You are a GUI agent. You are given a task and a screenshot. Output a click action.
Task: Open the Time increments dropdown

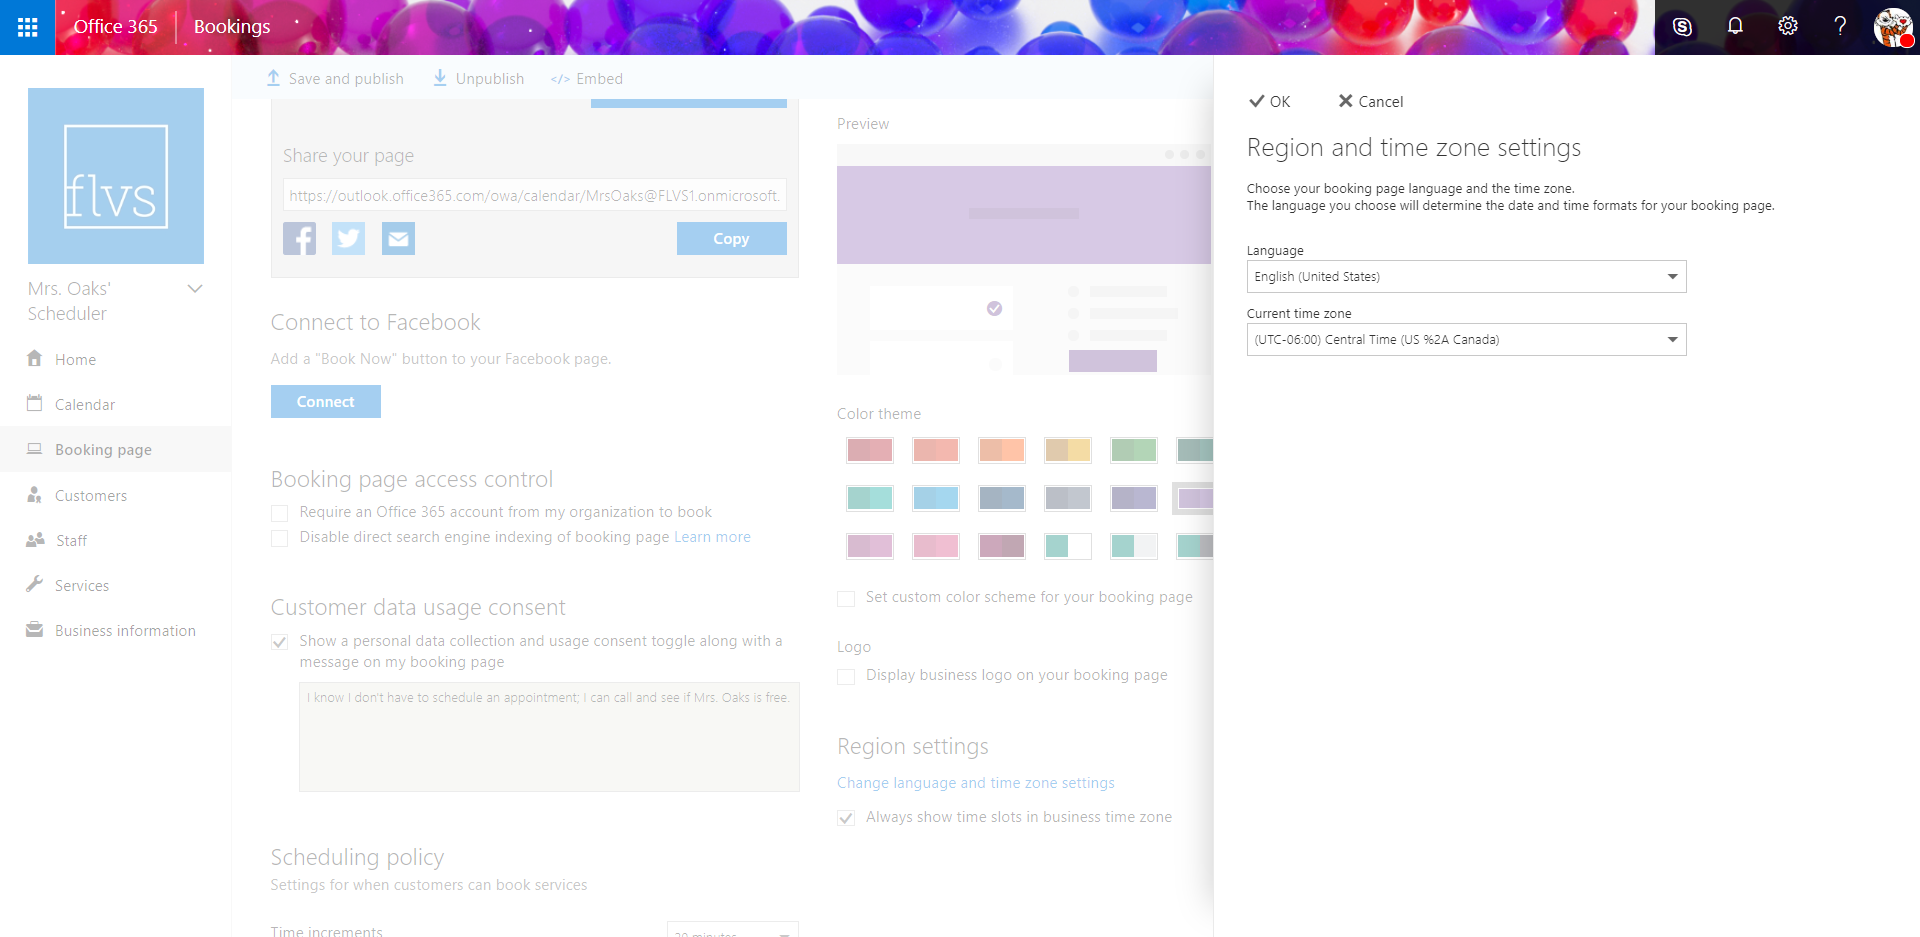click(x=732, y=930)
